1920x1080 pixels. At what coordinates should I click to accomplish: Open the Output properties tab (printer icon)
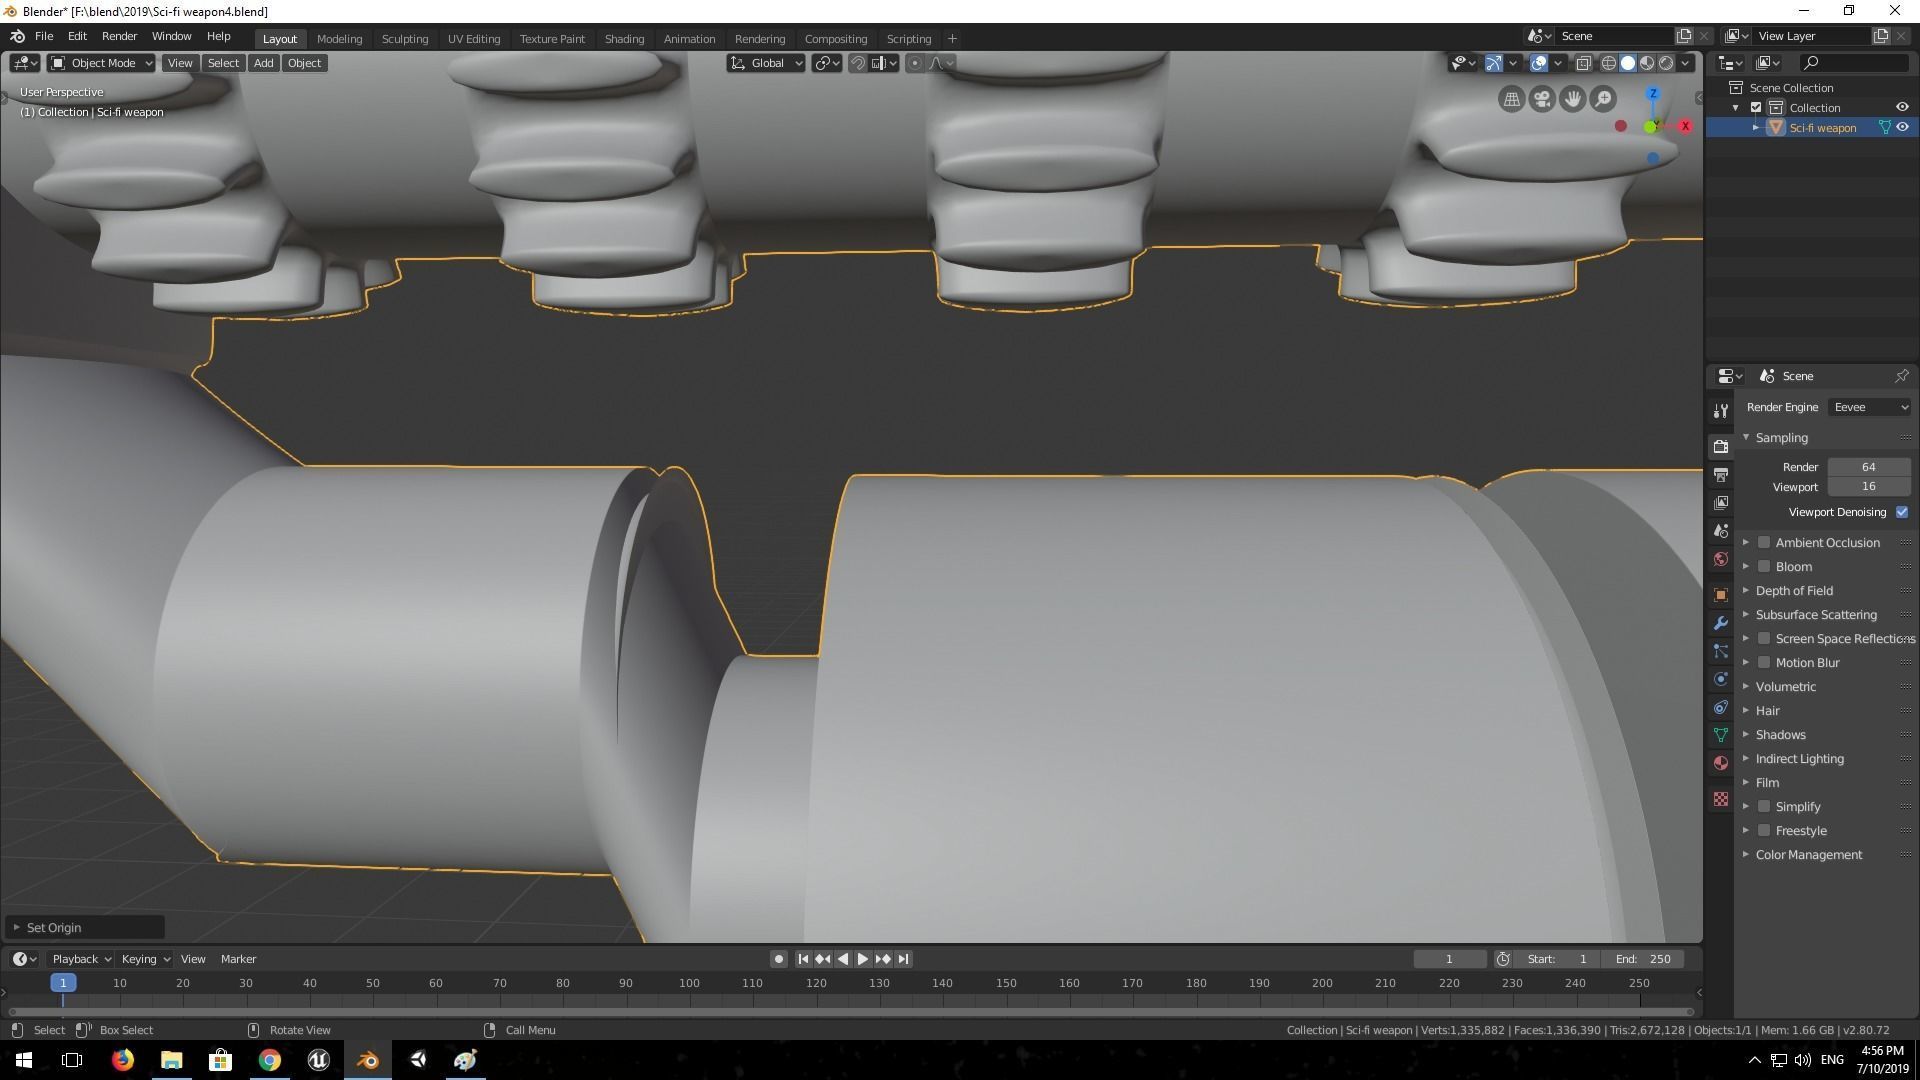[x=1721, y=475]
